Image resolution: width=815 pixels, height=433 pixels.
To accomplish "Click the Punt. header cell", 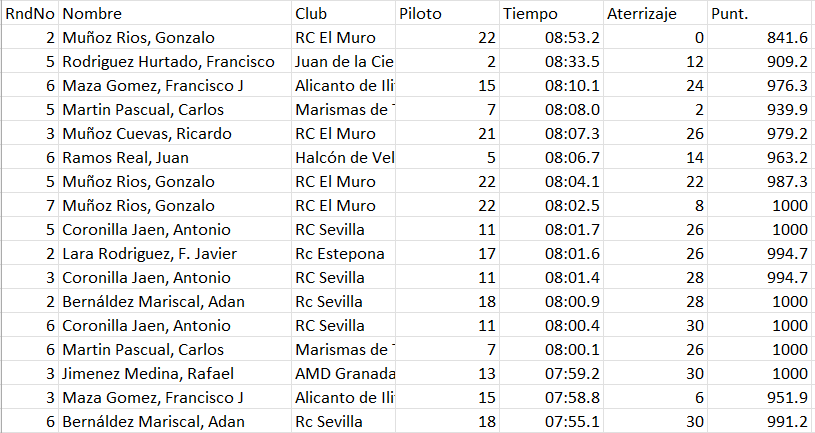I will click(759, 14).
